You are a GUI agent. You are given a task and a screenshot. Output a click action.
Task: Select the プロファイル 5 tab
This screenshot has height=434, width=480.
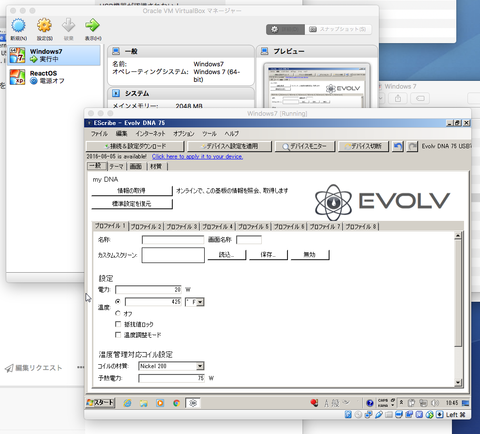point(253,227)
